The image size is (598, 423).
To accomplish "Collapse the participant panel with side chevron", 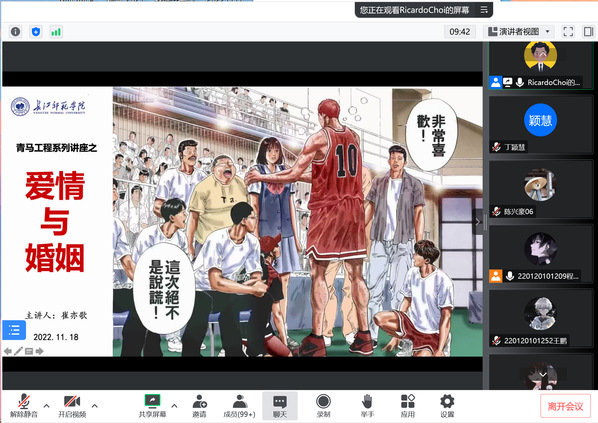I will click(477, 221).
